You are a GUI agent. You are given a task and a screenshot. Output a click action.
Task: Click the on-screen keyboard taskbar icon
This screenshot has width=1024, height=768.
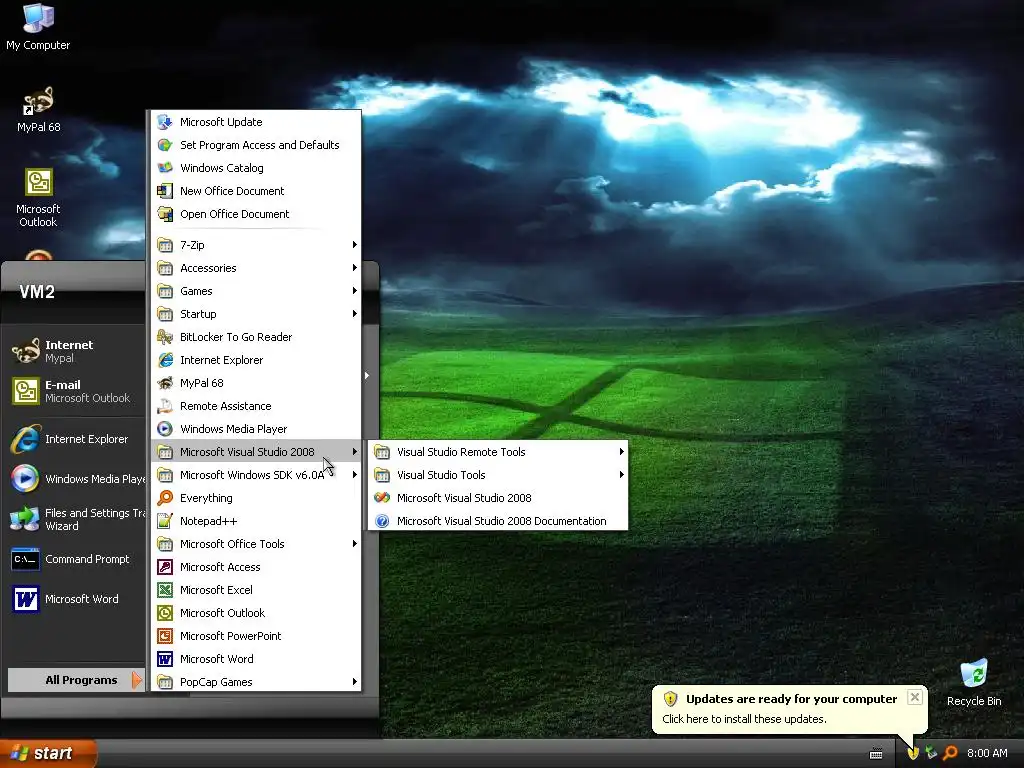pos(876,754)
